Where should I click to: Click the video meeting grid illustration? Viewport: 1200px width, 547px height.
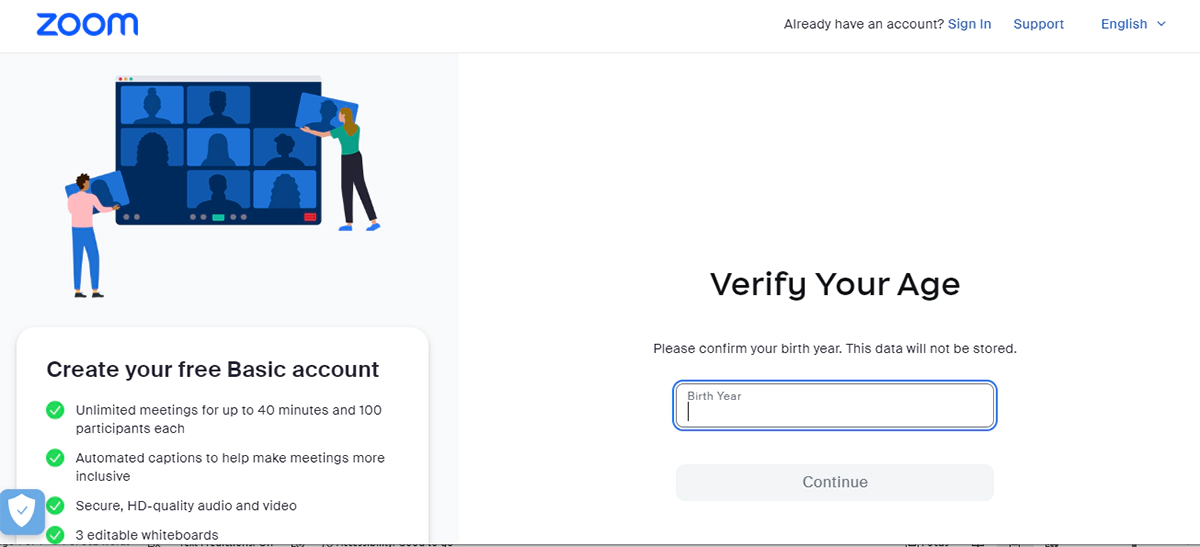coord(218,150)
